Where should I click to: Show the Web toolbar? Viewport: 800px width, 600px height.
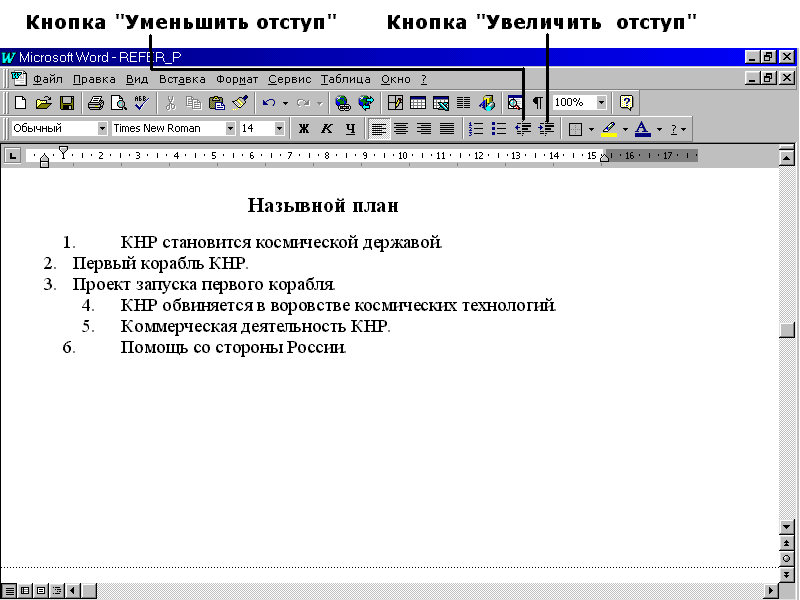[366, 103]
